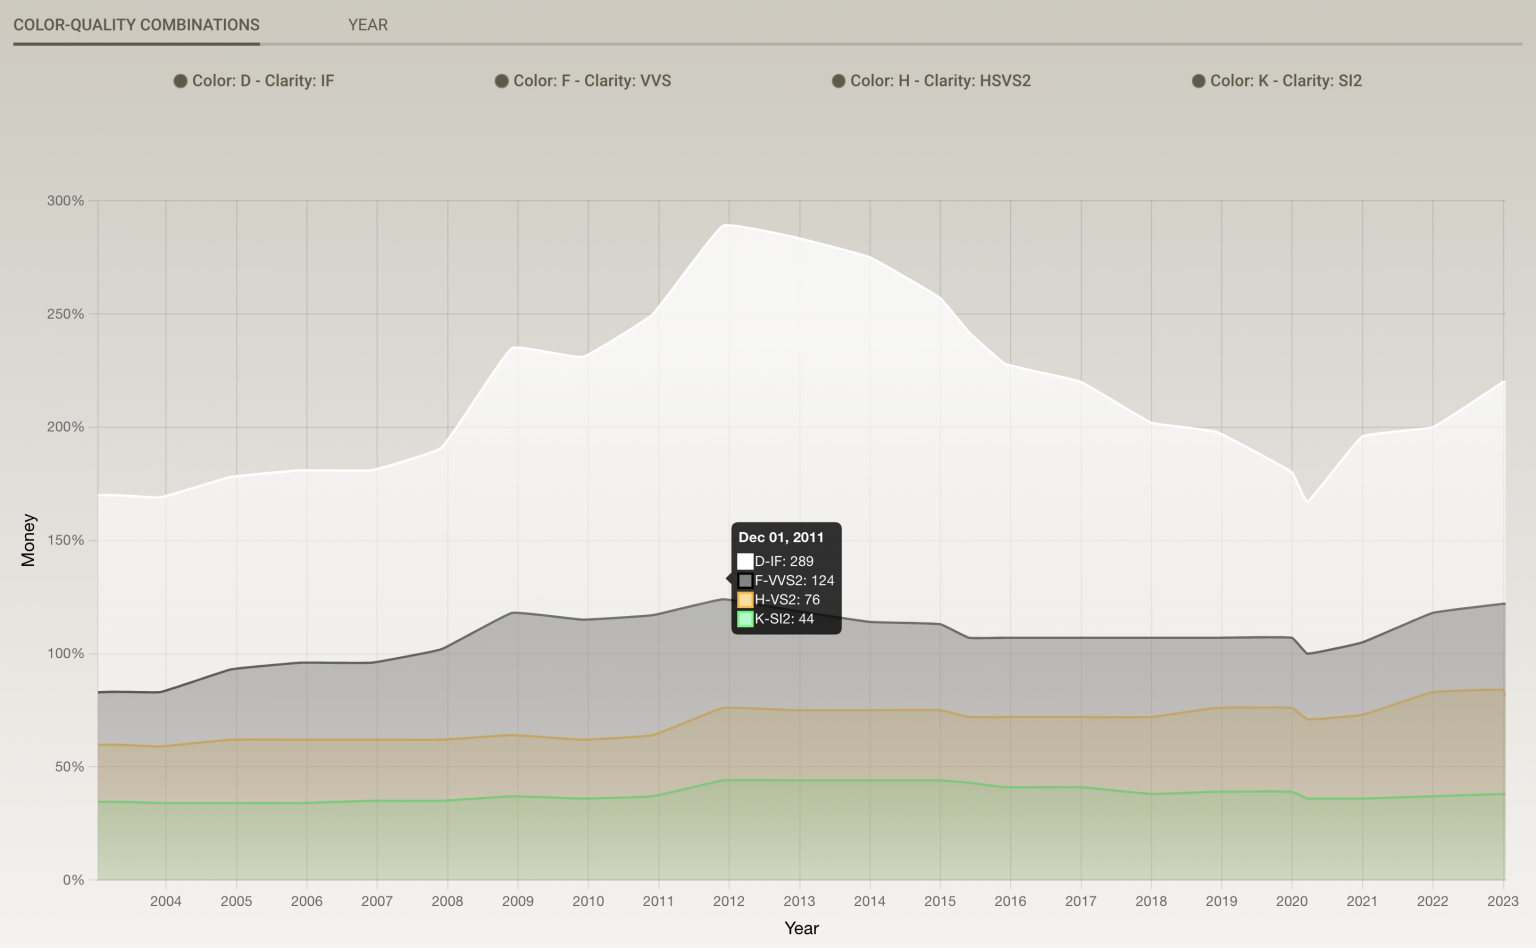
Task: Select the COLOR-QUALITY COMBINATIONS tab
Action: click(x=136, y=25)
